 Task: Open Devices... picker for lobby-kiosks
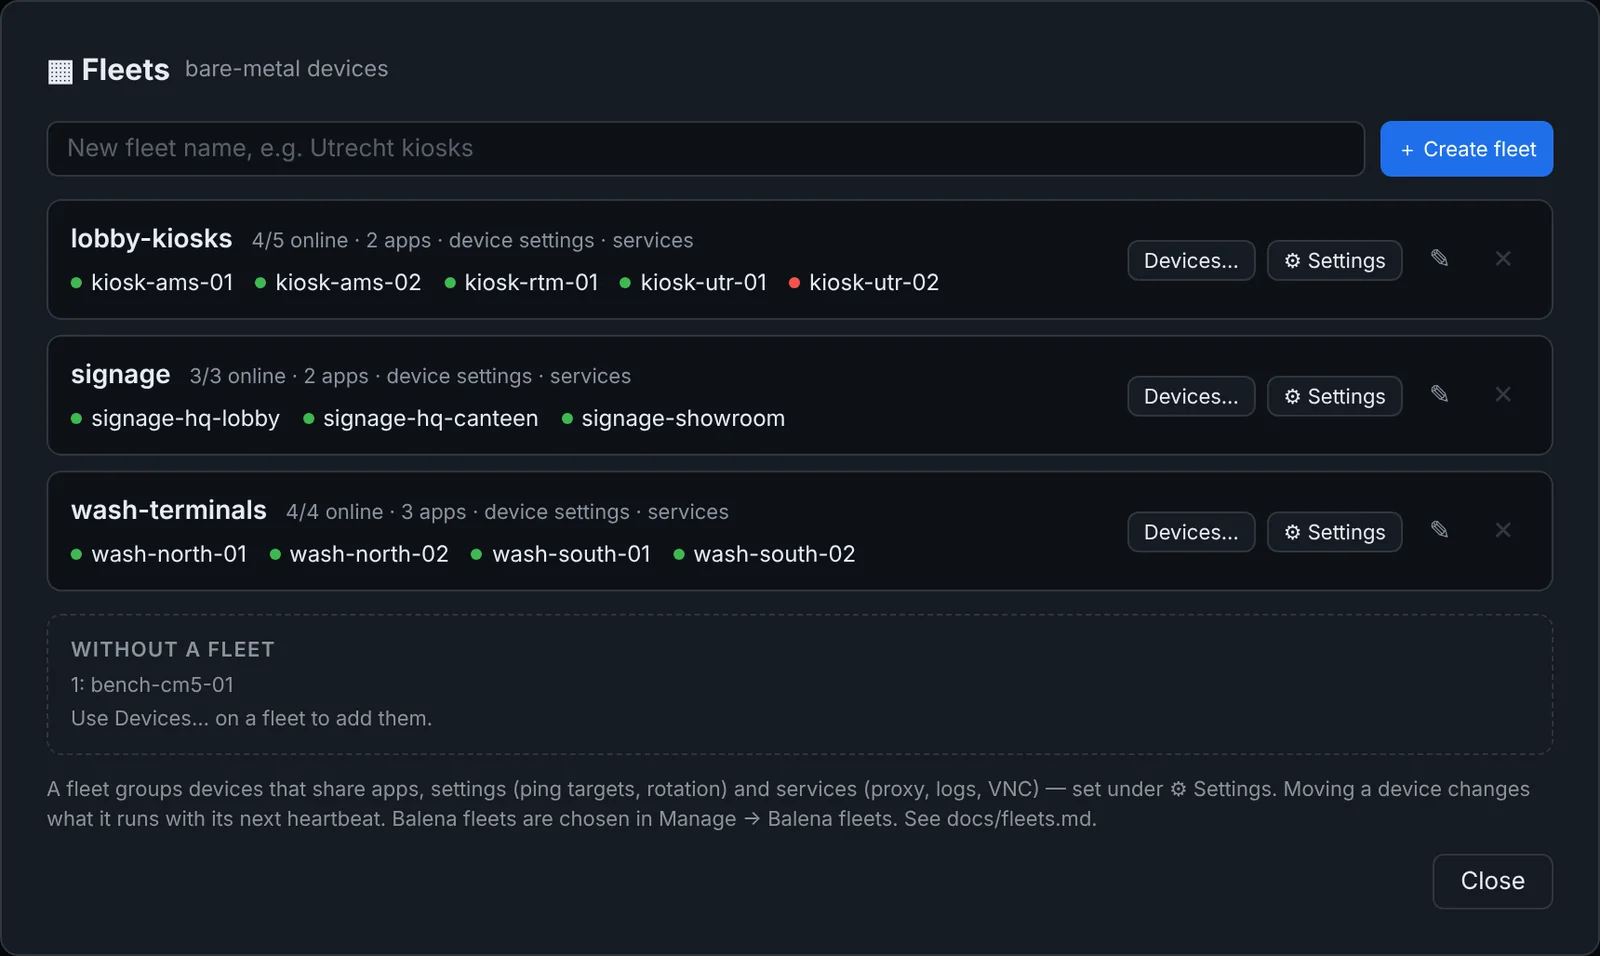(x=1191, y=261)
